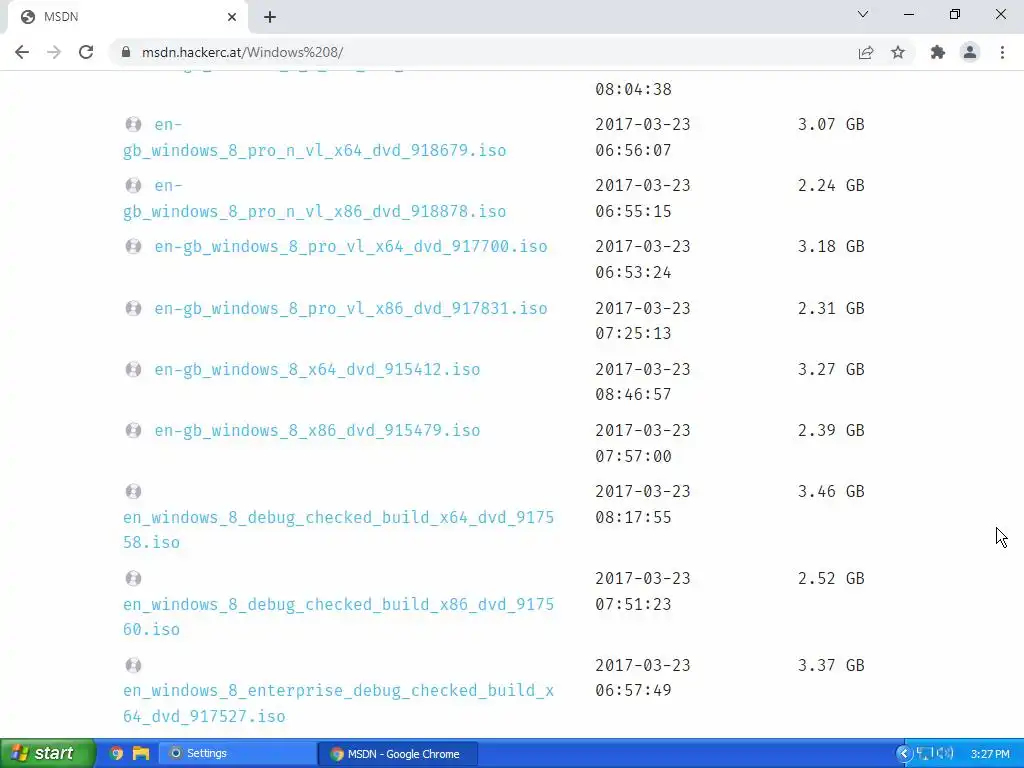Select the MSDN browser tab
The width and height of the screenshot is (1024, 768).
coord(127,17)
